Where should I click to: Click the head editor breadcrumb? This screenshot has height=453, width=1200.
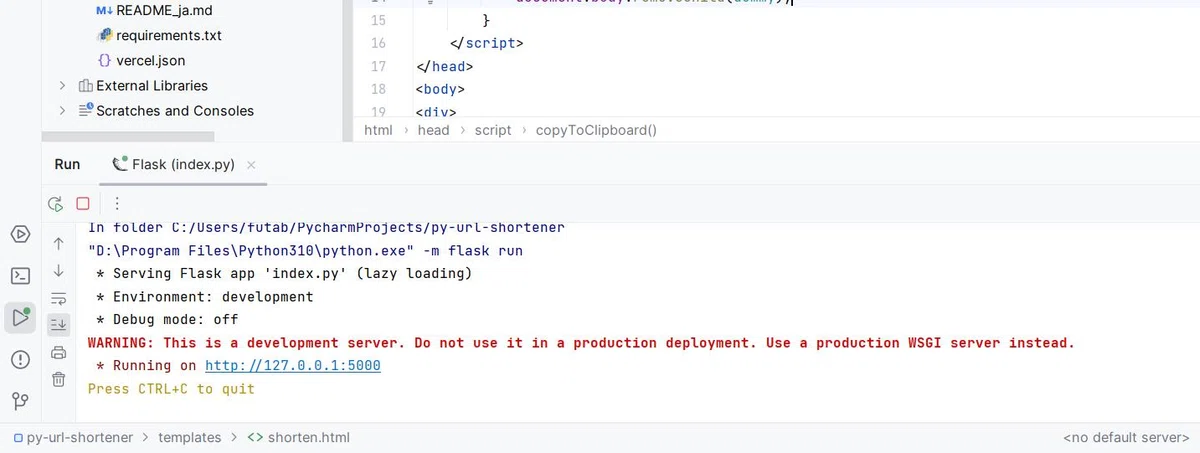(x=433, y=130)
